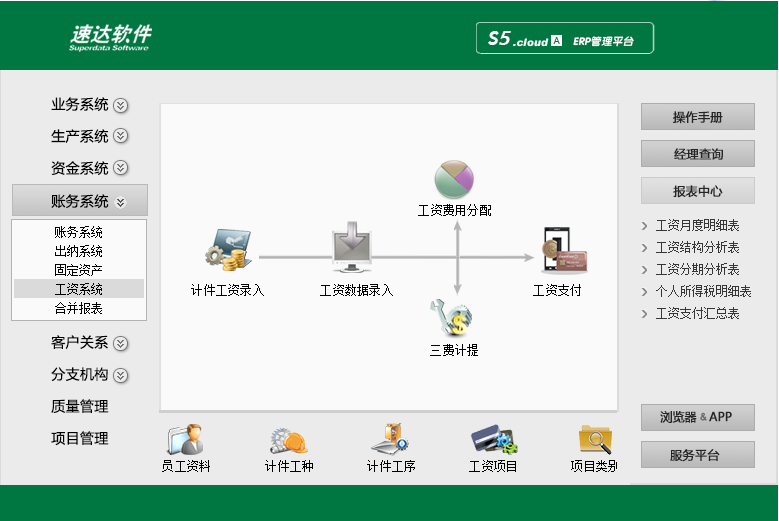Open the 工资分期分析表 report link

pyautogui.click(x=698, y=269)
